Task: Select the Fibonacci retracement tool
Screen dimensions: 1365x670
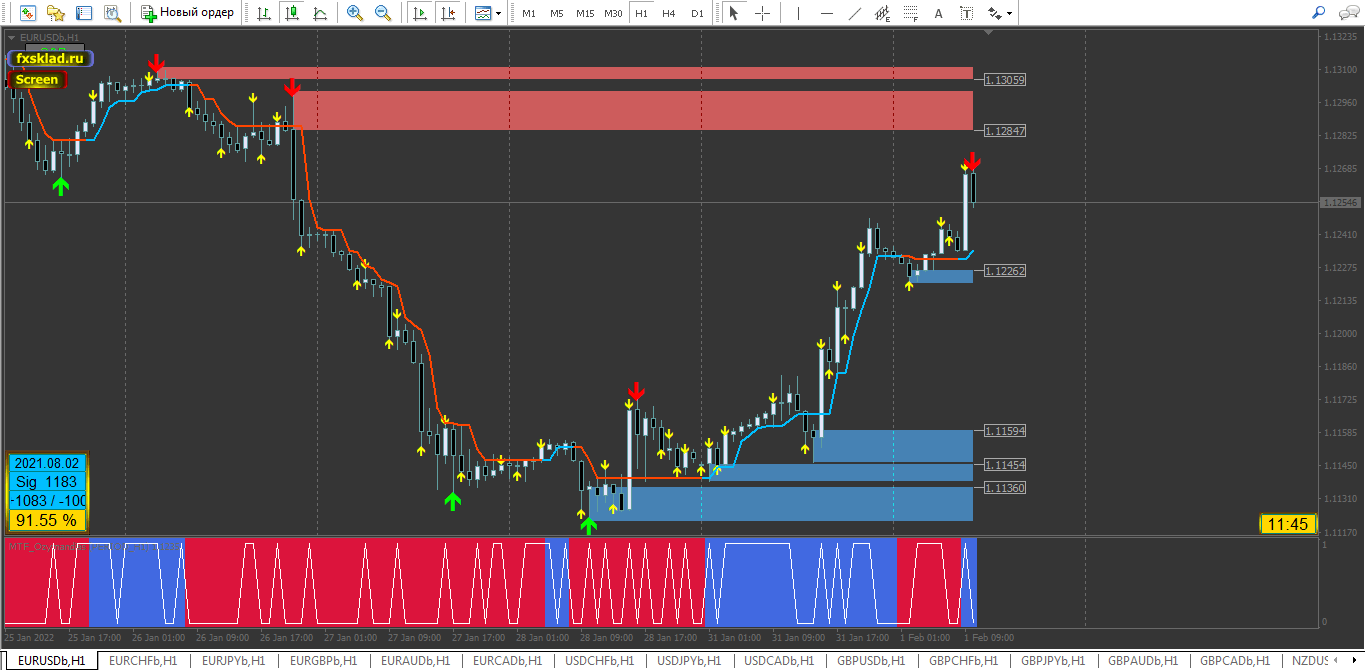Action: (910, 13)
